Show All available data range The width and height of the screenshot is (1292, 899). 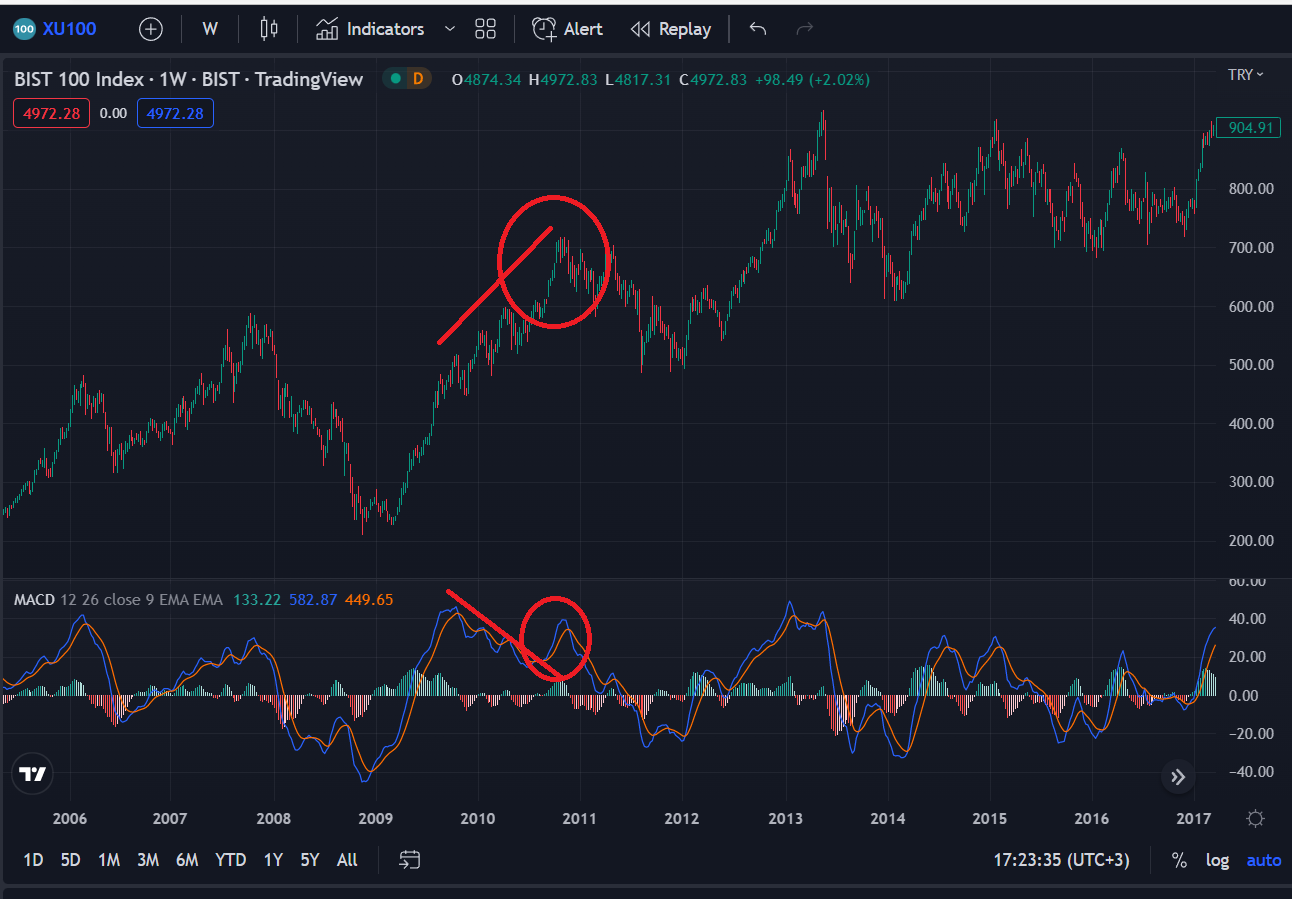(x=347, y=860)
